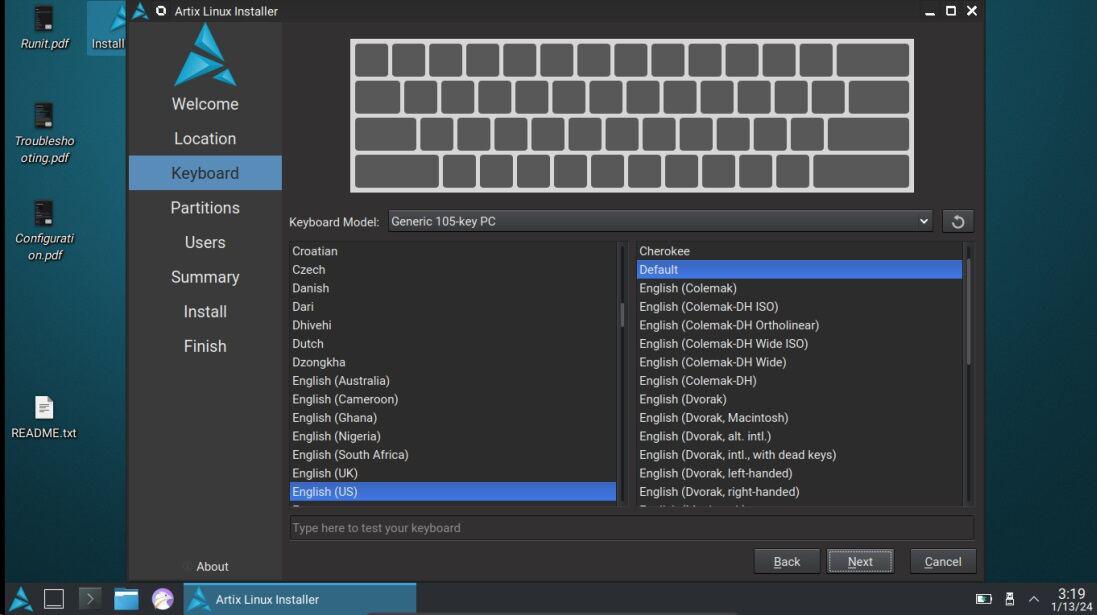This screenshot has height=615, width=1097.
Task: Select the Dari layout
Action: (453, 306)
